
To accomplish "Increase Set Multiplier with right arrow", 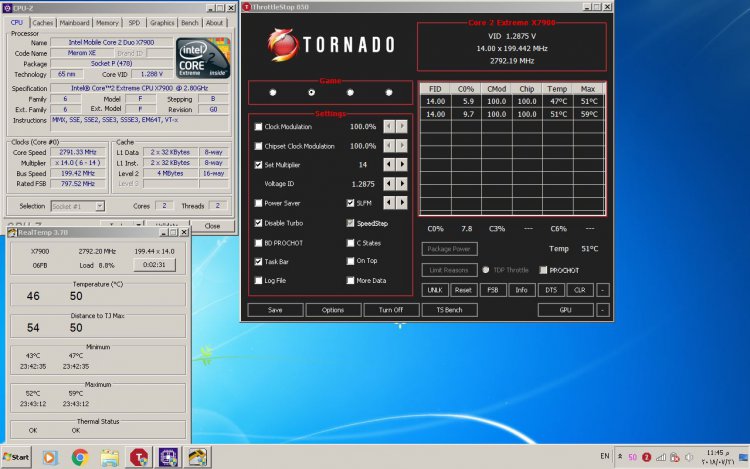I will 402,164.
